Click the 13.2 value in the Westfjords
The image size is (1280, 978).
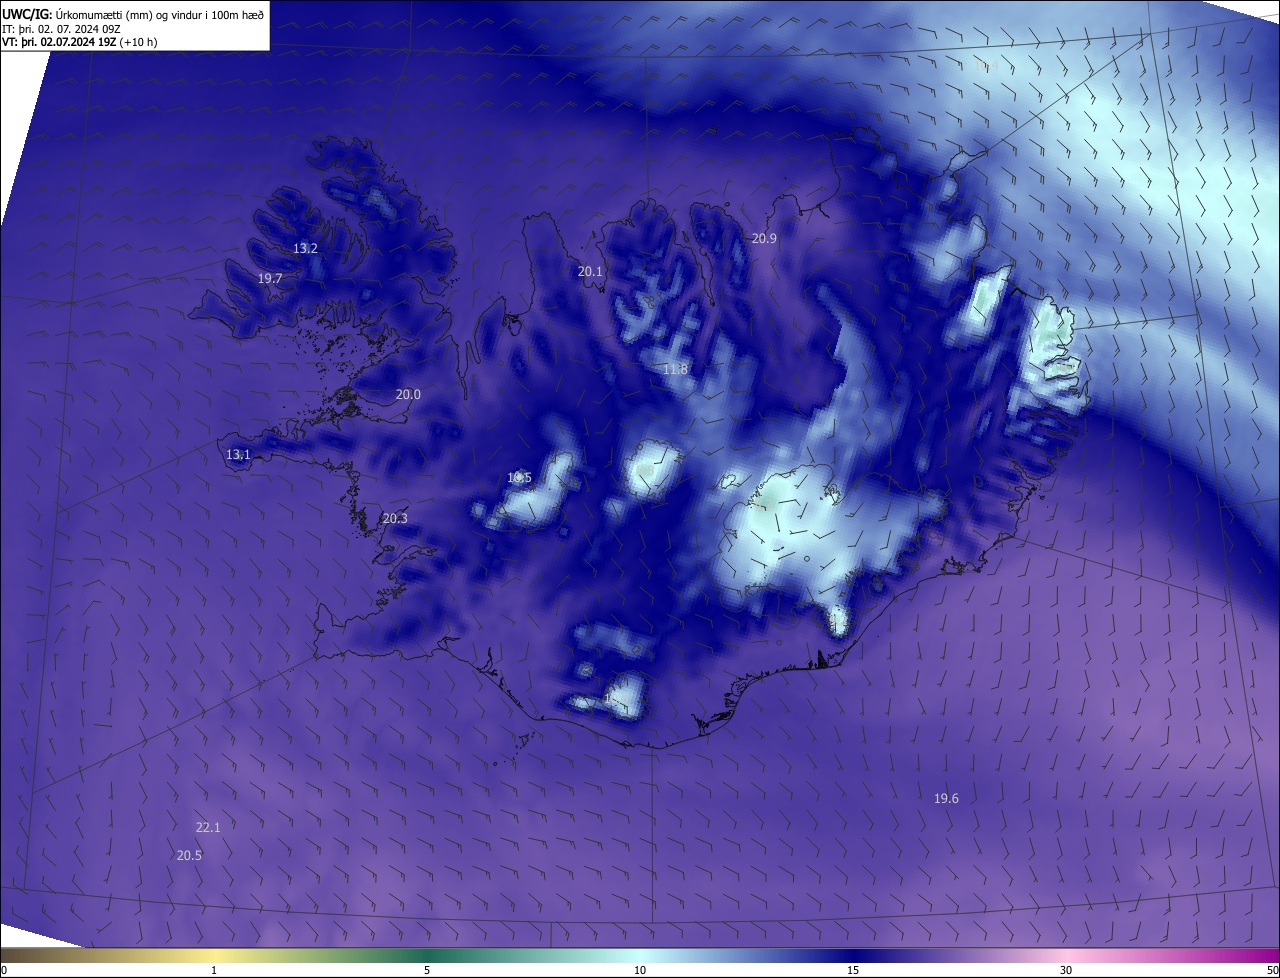pyautogui.click(x=305, y=248)
